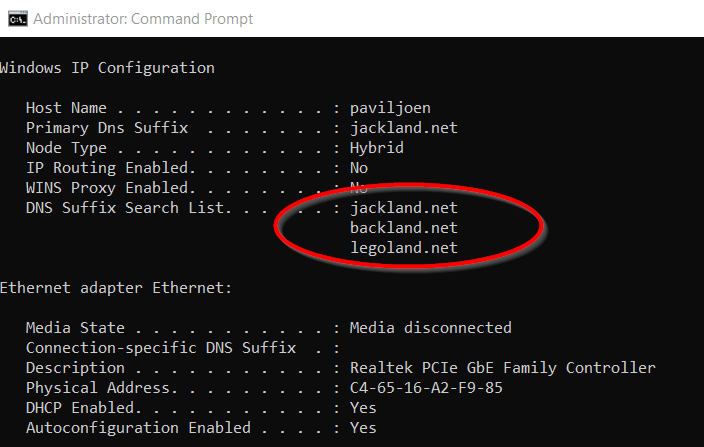
Task: Click jackland.net in DNS Suffix Search List
Action: 403,208
